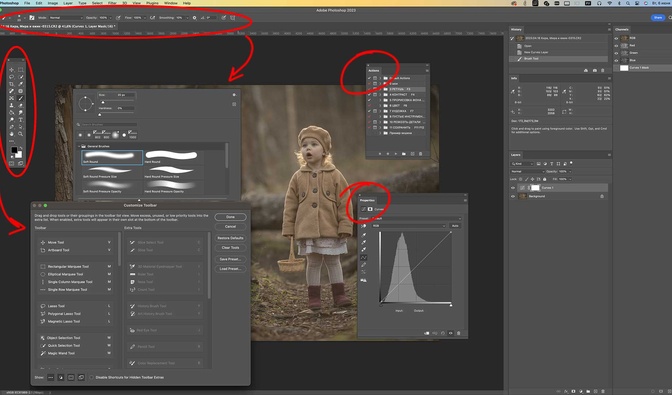This screenshot has width=672, height=395.
Task: Toggle layer visibility eye in Properties panel
Action: (450, 333)
